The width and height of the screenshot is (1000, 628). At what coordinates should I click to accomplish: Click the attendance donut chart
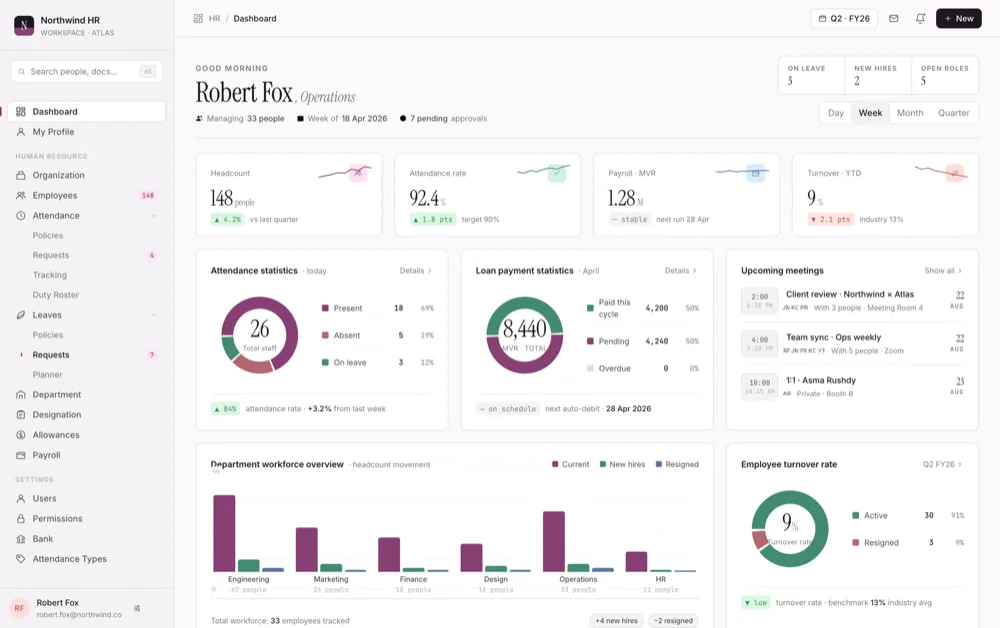coord(260,335)
